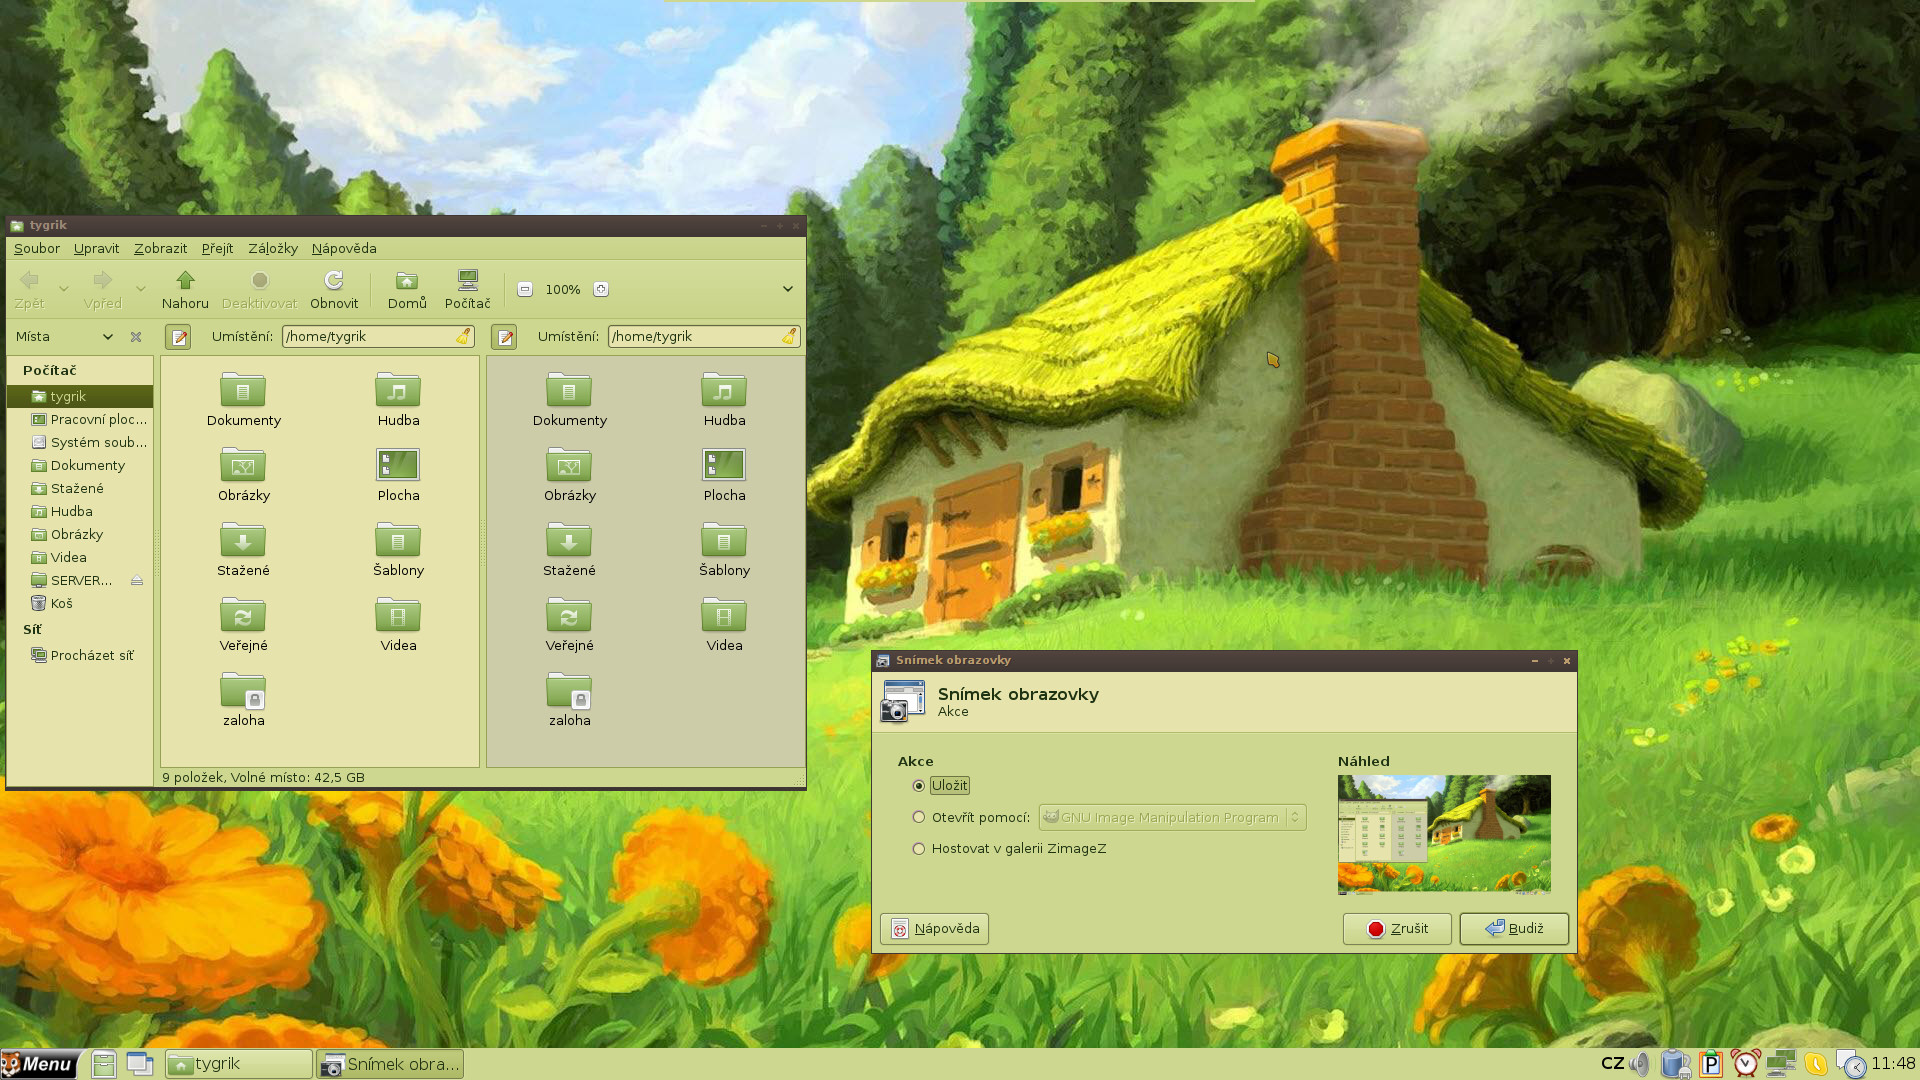Click the screenshot preview thumbnail under Náhled

[x=1444, y=834]
